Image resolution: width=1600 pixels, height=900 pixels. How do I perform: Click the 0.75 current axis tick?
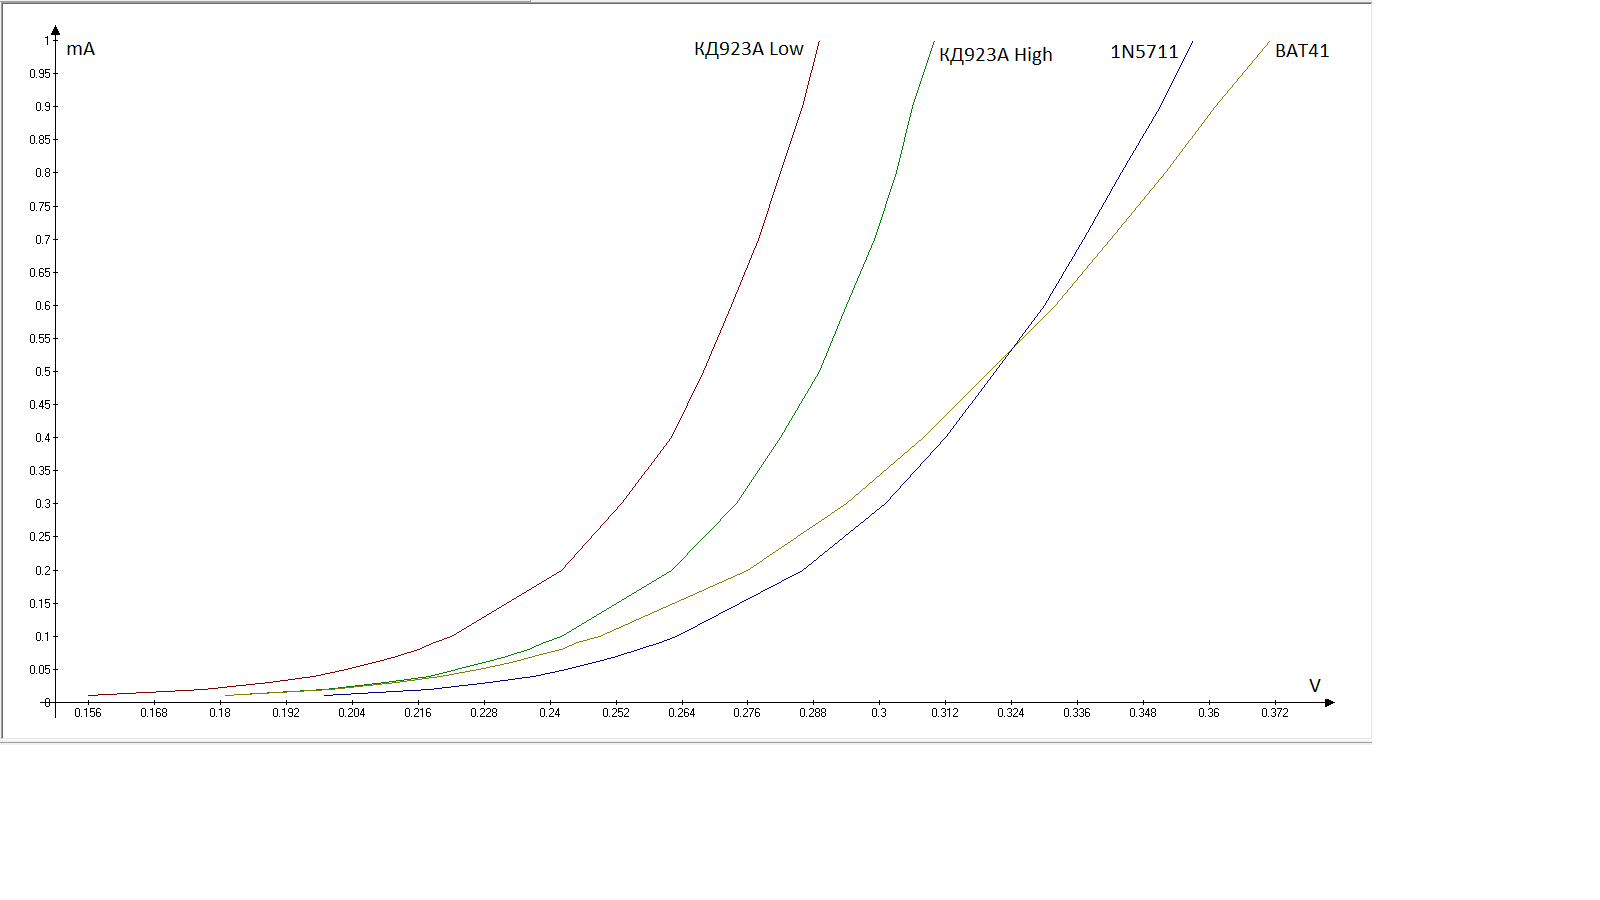(x=40, y=207)
